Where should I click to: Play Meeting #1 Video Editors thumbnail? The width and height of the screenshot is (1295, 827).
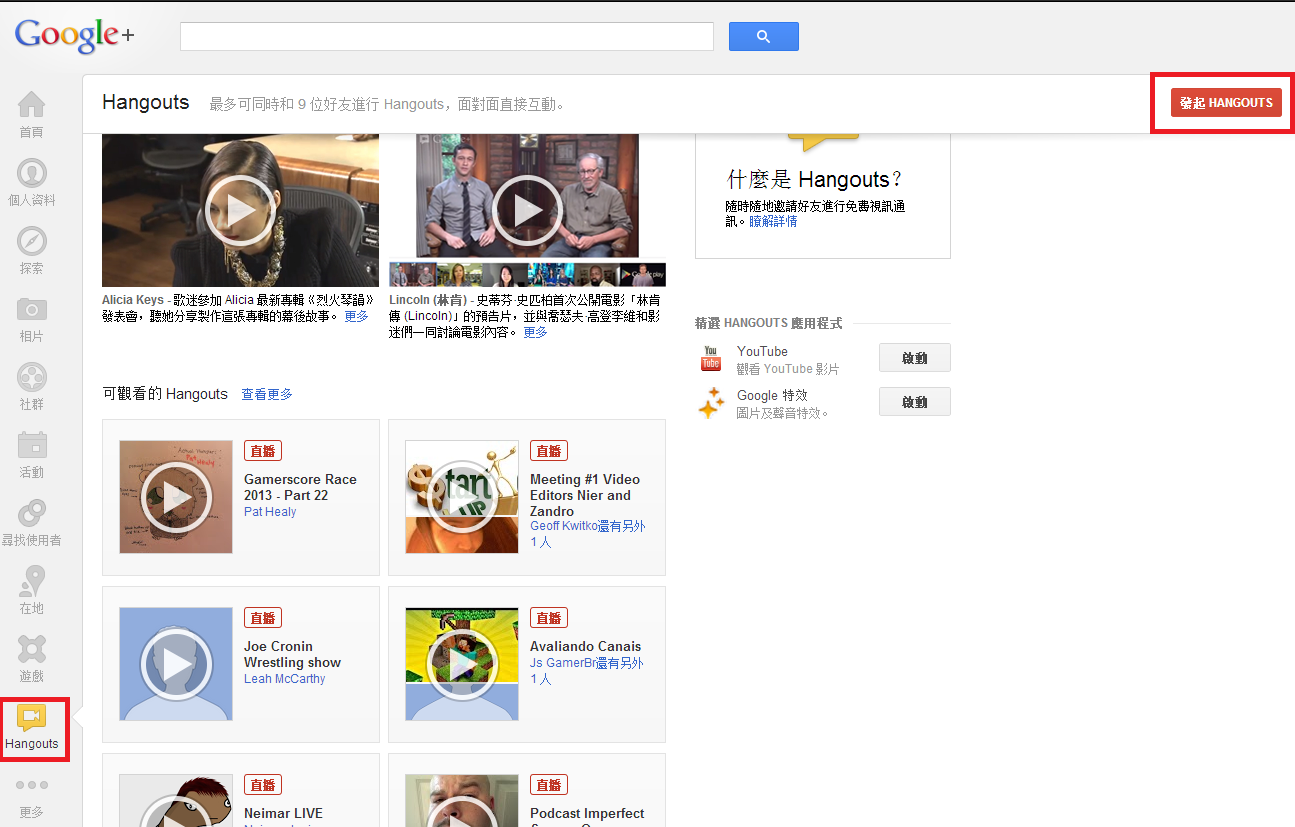tap(462, 497)
